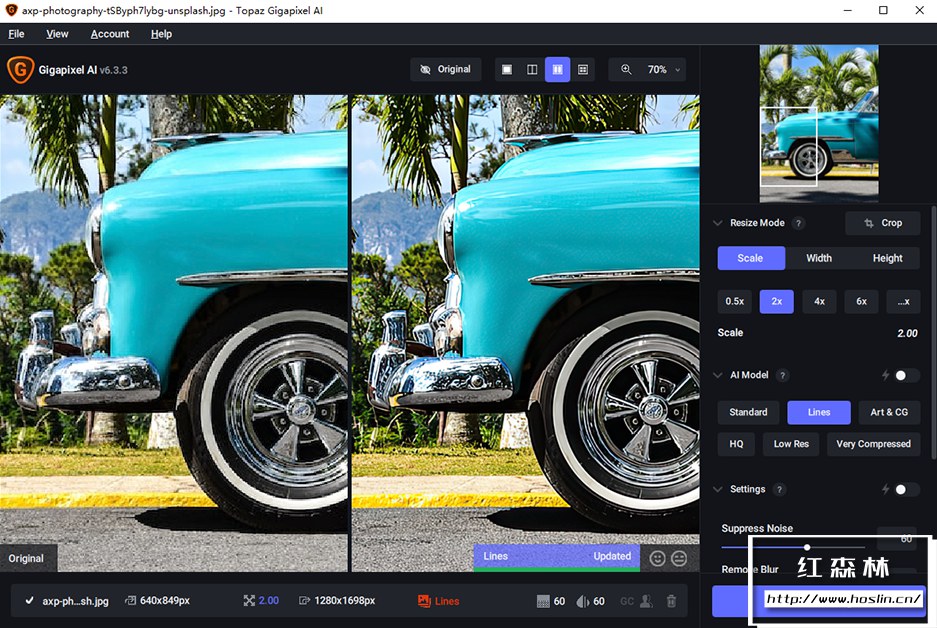
Task: Open the File menu
Action: [x=16, y=33]
